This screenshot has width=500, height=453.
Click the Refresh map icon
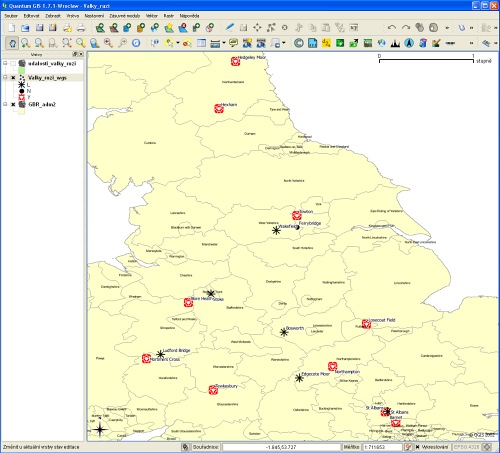click(x=136, y=43)
